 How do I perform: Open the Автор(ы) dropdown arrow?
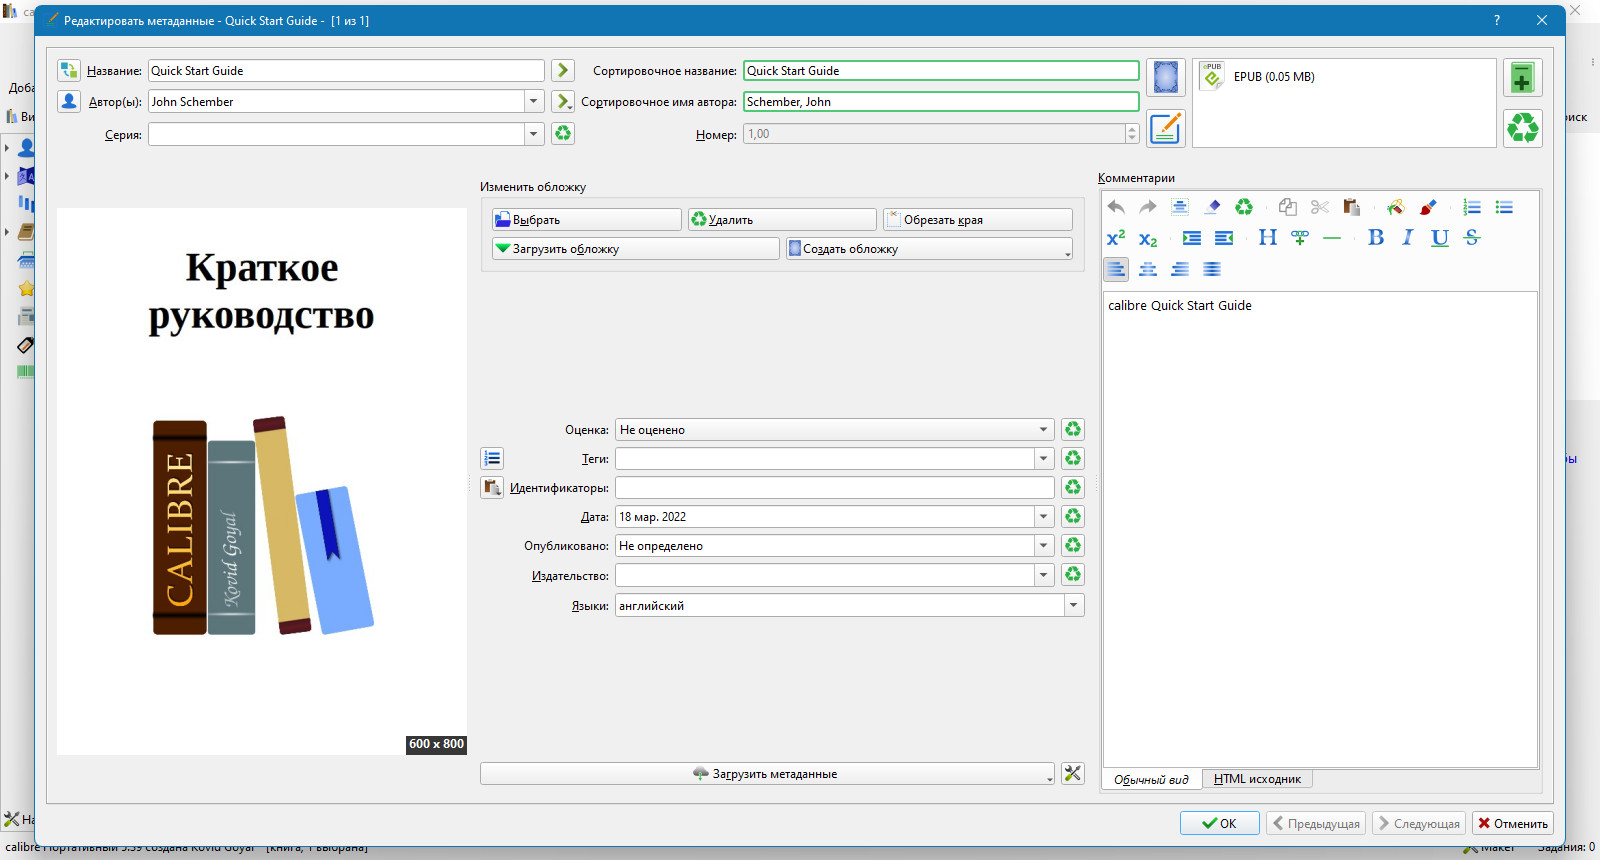(534, 101)
